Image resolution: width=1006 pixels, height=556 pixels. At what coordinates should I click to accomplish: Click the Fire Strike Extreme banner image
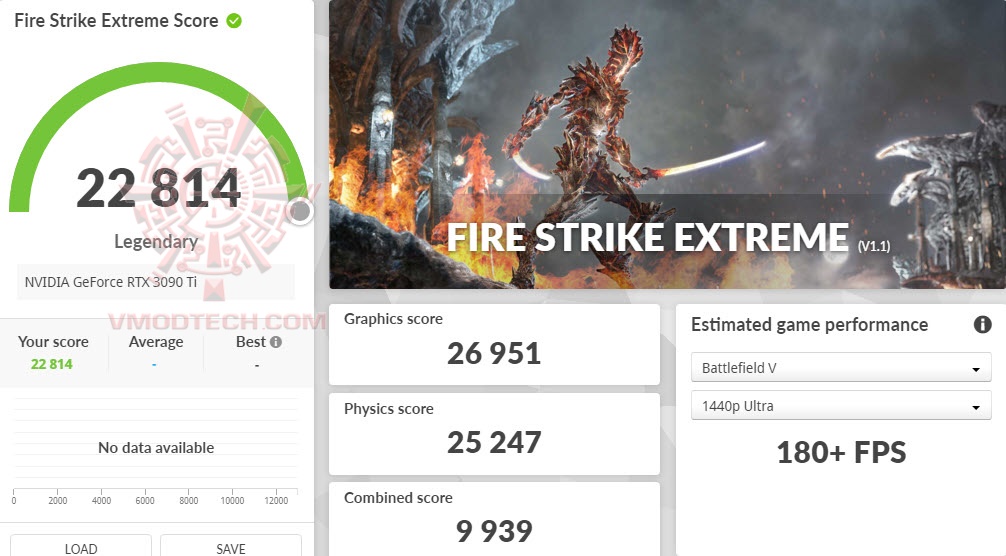coord(667,130)
